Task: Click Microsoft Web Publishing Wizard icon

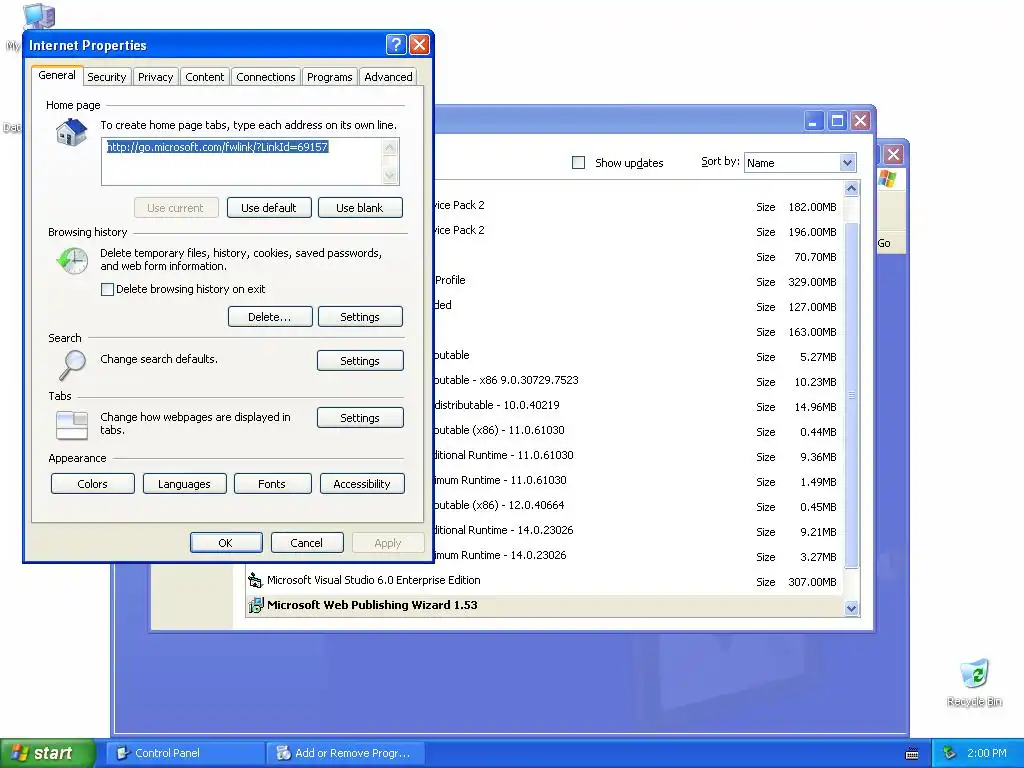Action: point(255,605)
